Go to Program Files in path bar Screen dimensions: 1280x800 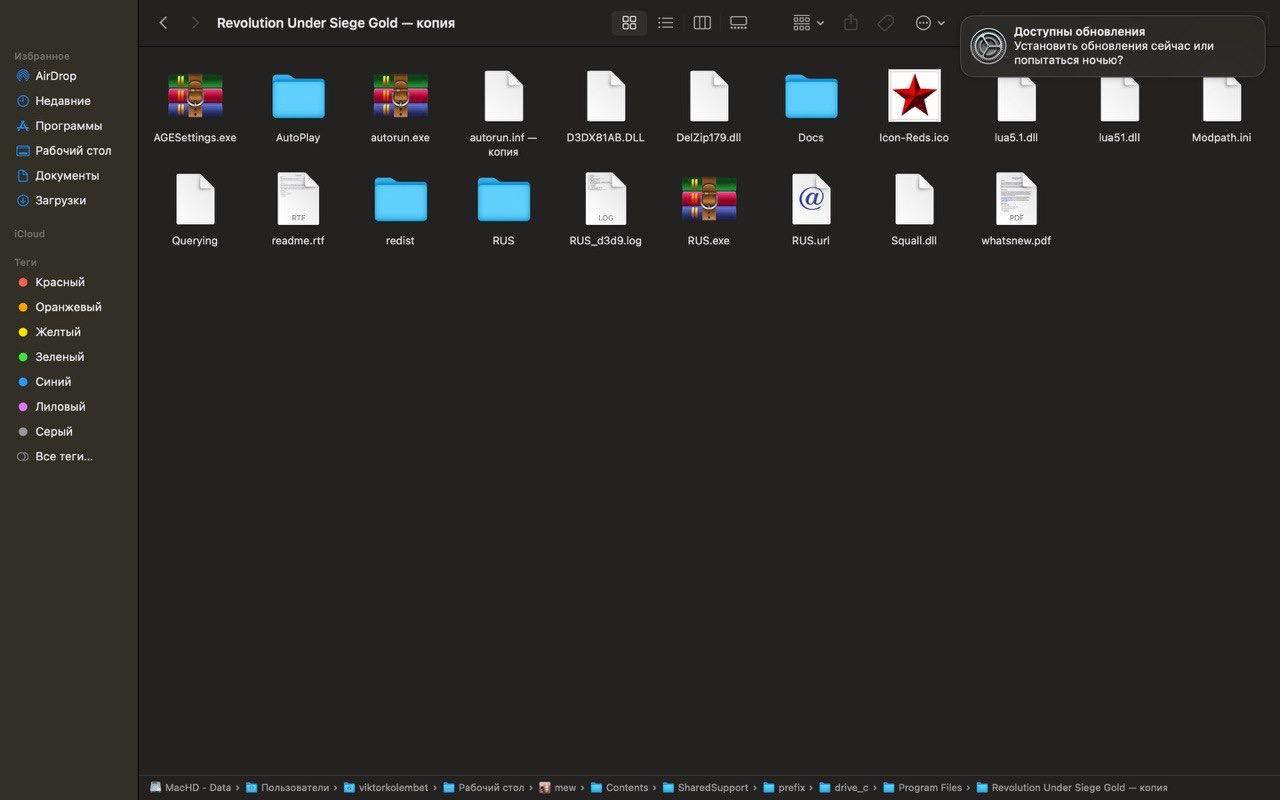point(922,788)
